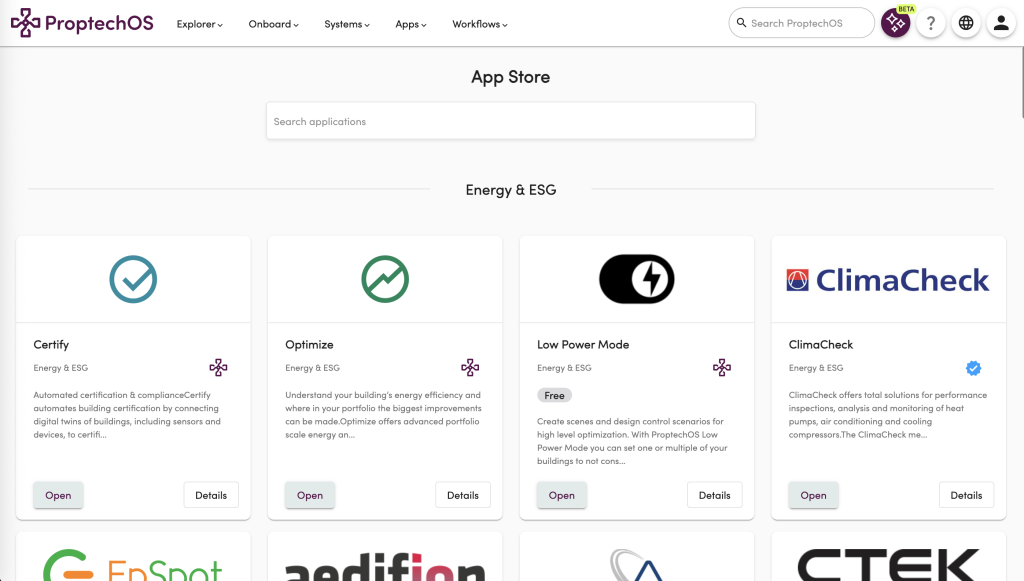Expand the Explorer dropdown menu

(200, 24)
